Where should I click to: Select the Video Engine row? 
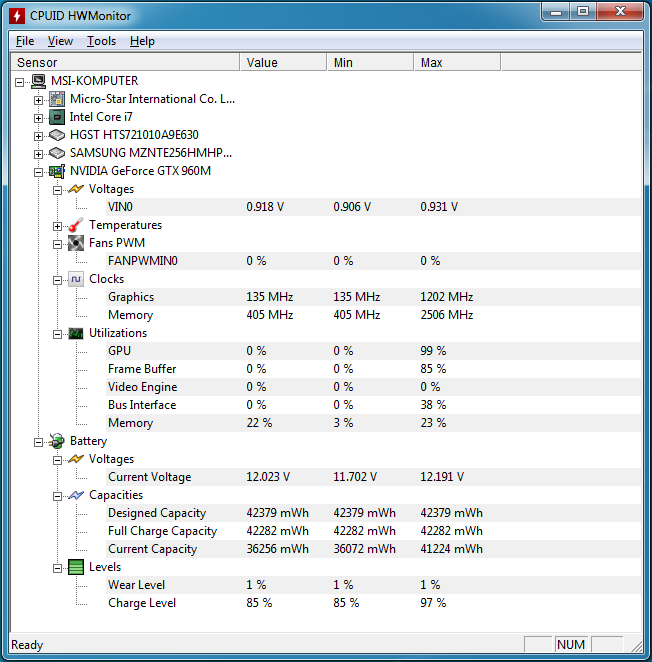click(x=374, y=387)
